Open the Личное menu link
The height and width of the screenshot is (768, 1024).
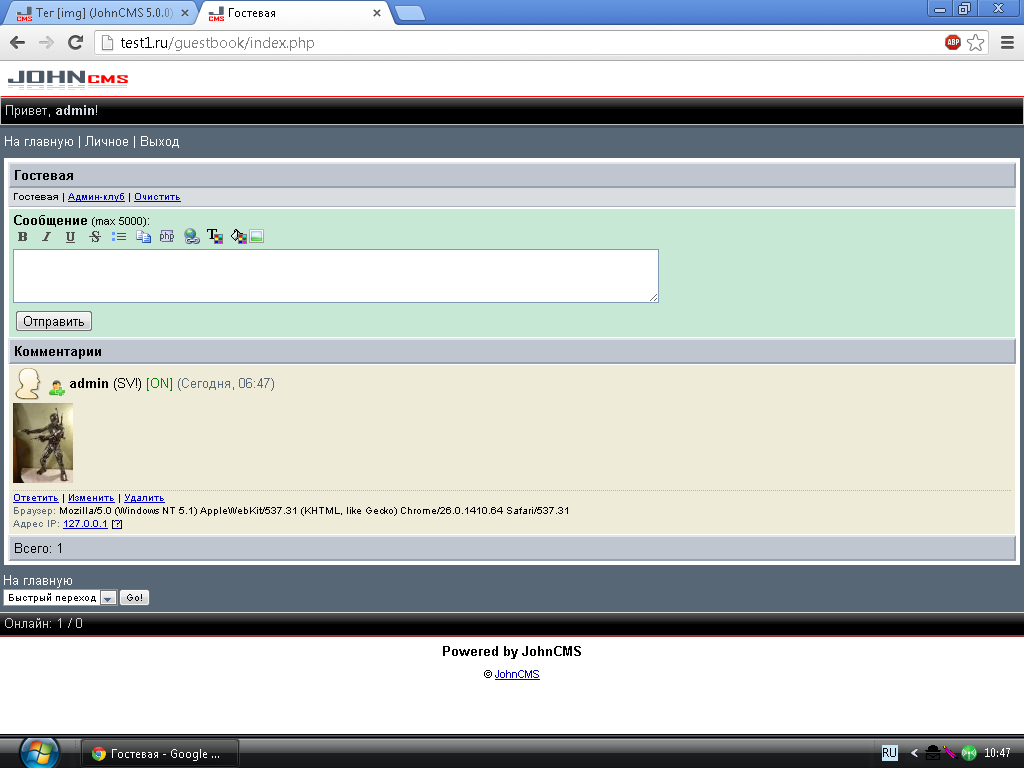coord(106,142)
